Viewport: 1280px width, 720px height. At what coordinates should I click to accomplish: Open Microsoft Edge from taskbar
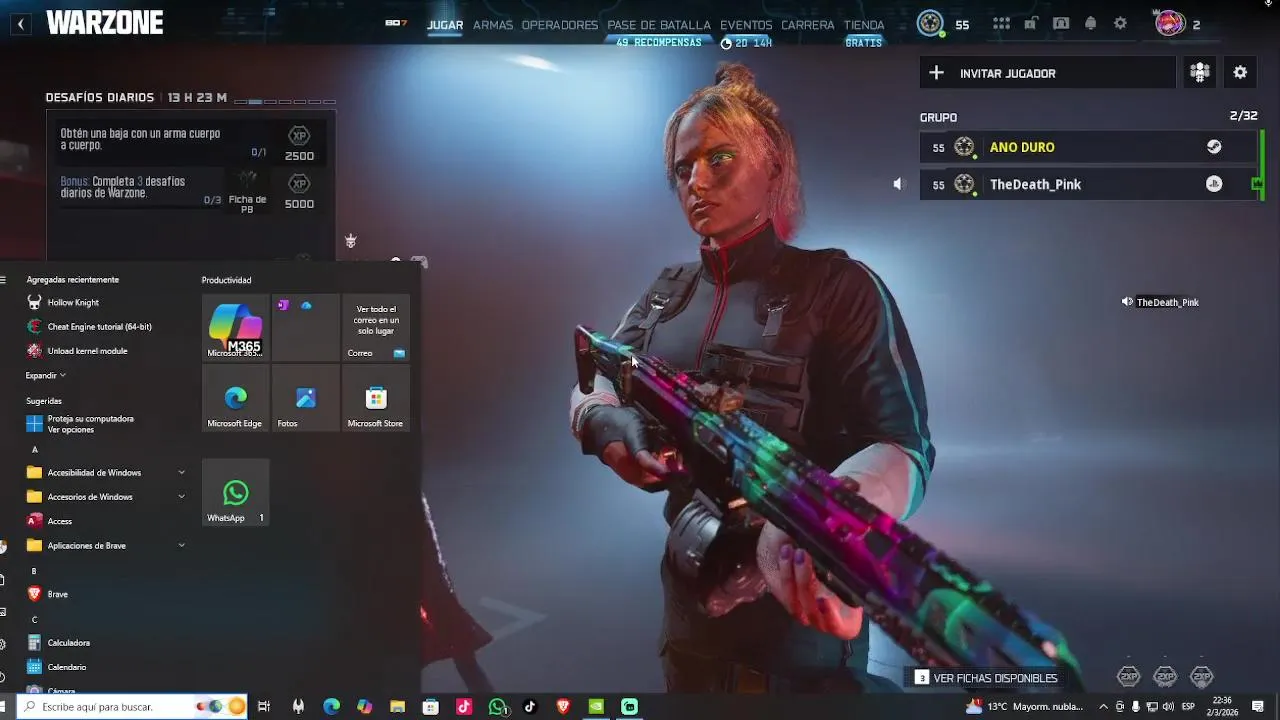331,706
